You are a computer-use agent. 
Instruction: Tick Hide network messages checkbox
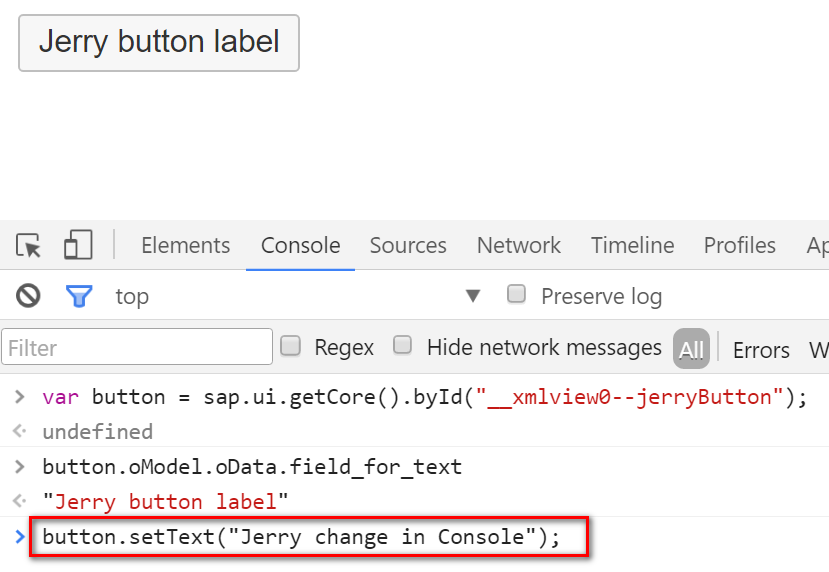tap(403, 346)
